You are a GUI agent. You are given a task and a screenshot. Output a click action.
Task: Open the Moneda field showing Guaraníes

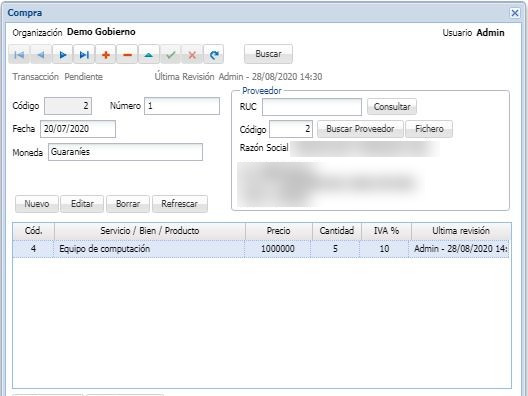(125, 152)
